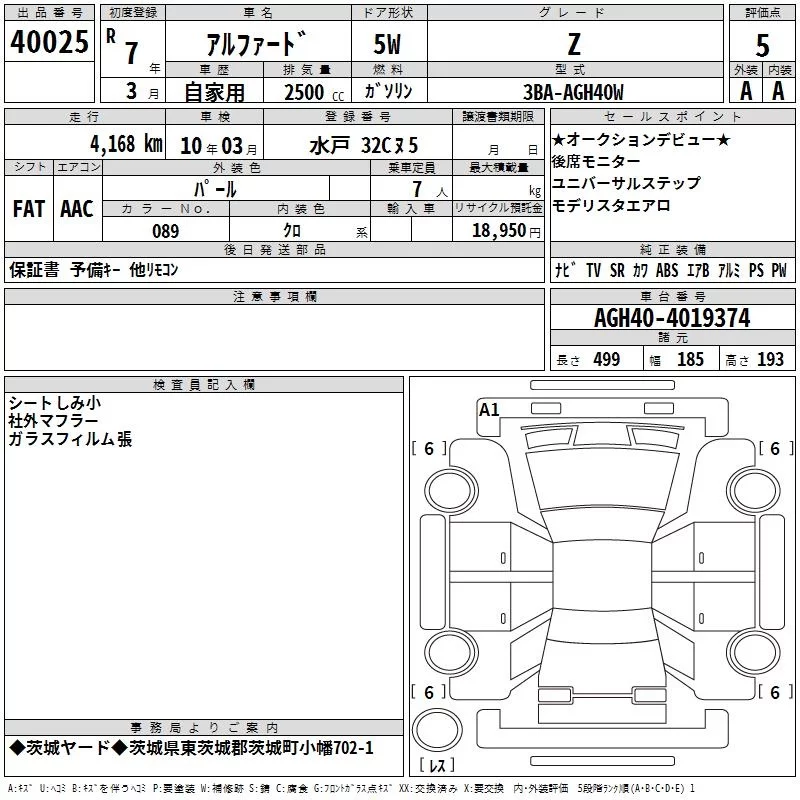Click the exterior grade A under 外装
Screen dimensions: 800x800
point(745,91)
